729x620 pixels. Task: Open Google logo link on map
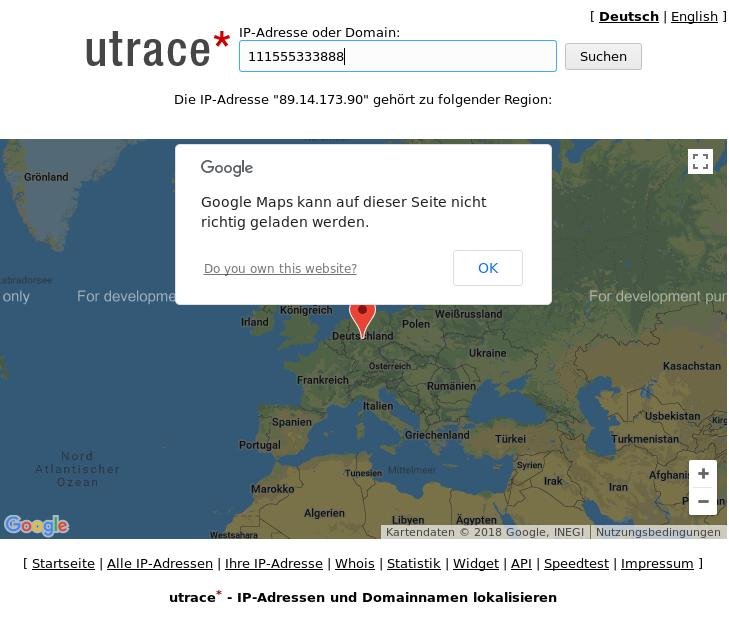pos(37,526)
